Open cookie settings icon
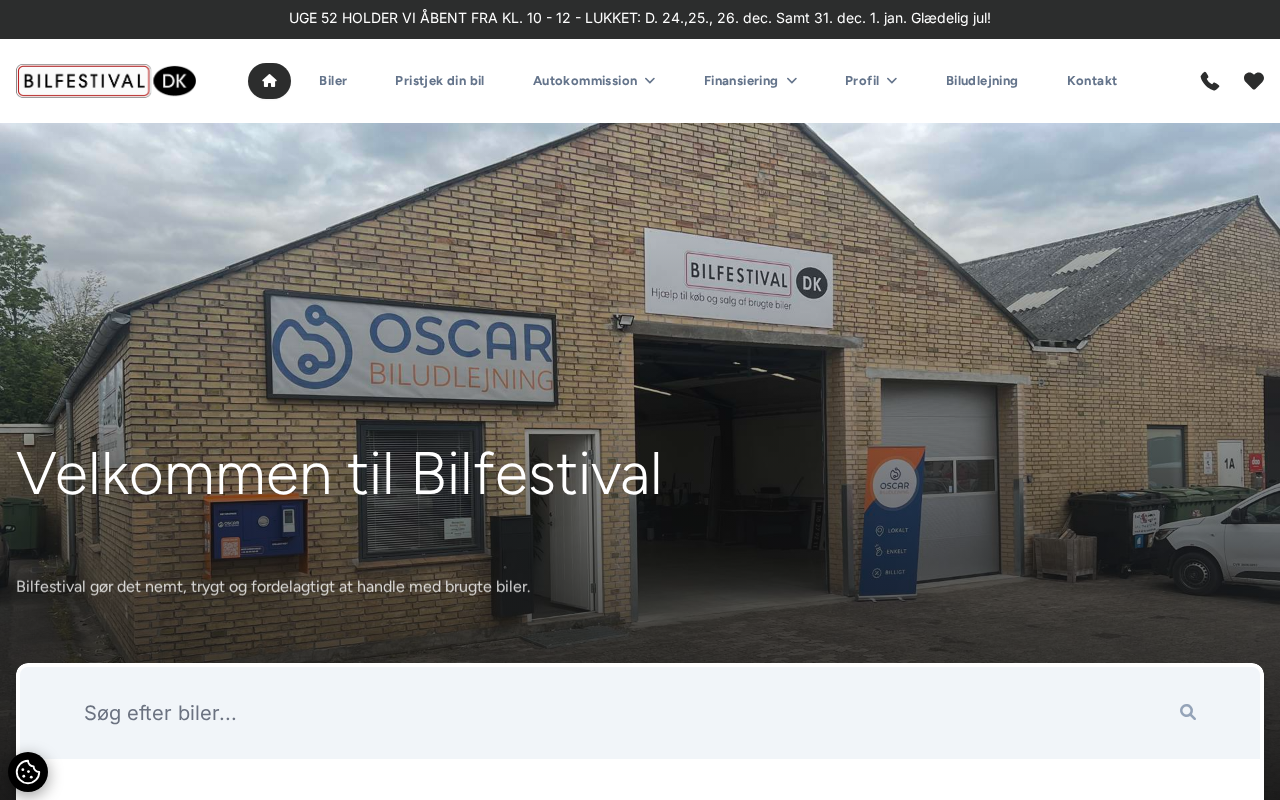This screenshot has width=1280, height=800. coord(28,772)
